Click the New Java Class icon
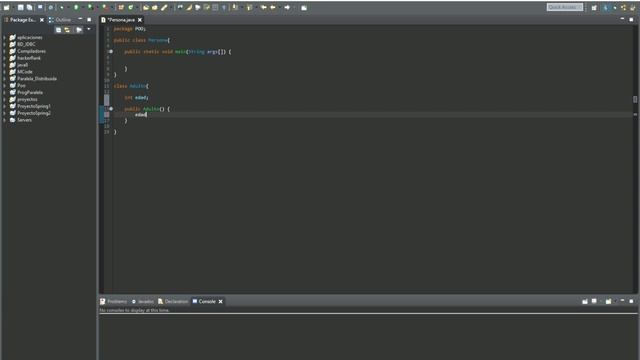The image size is (640, 360). 131,7
